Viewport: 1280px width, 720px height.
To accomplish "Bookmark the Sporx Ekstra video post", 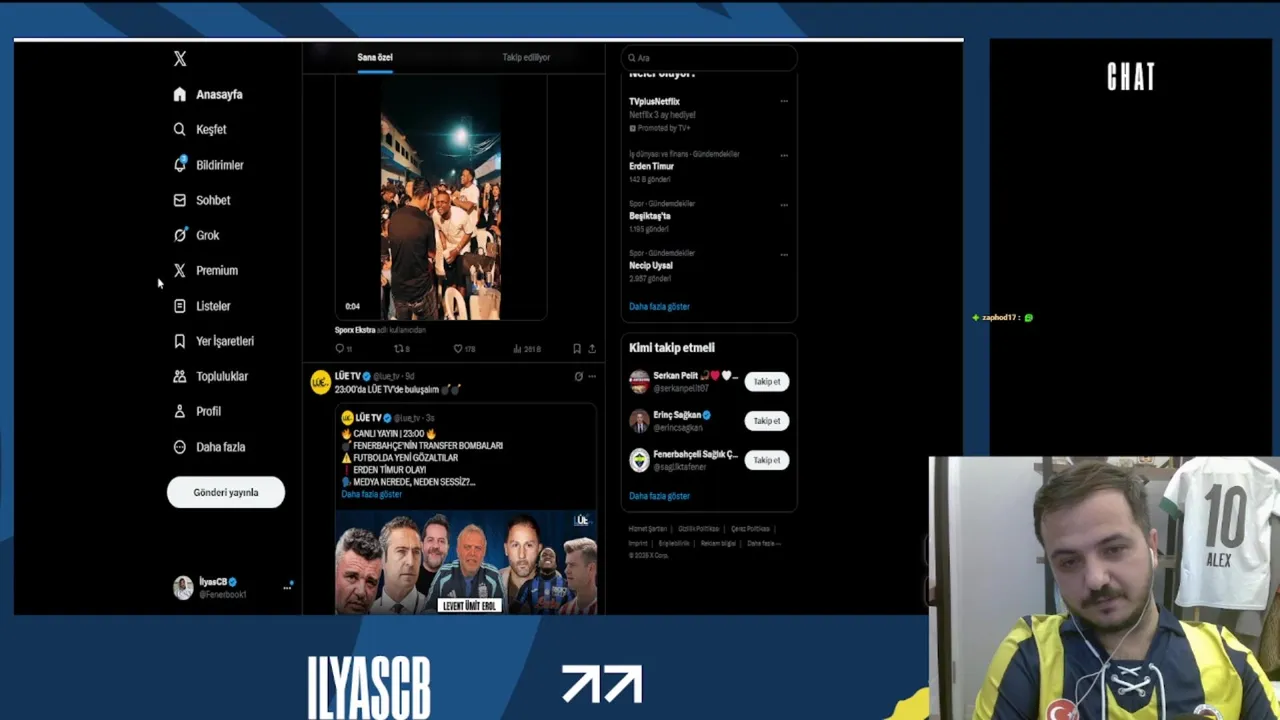I will (x=577, y=349).
